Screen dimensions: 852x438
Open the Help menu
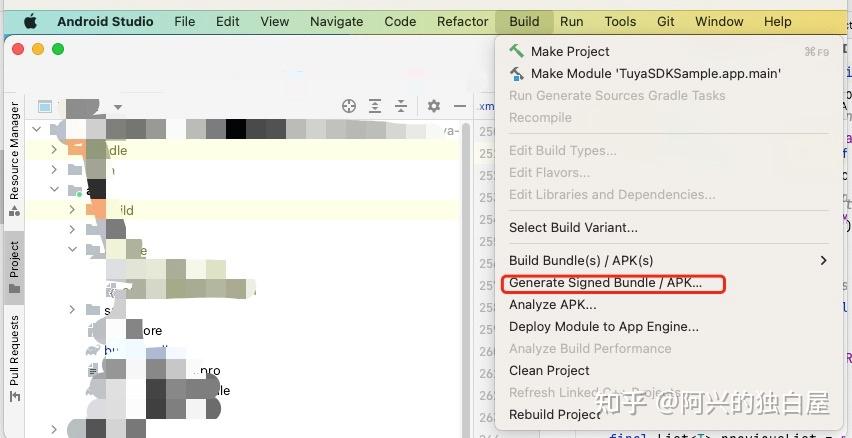[x=777, y=22]
